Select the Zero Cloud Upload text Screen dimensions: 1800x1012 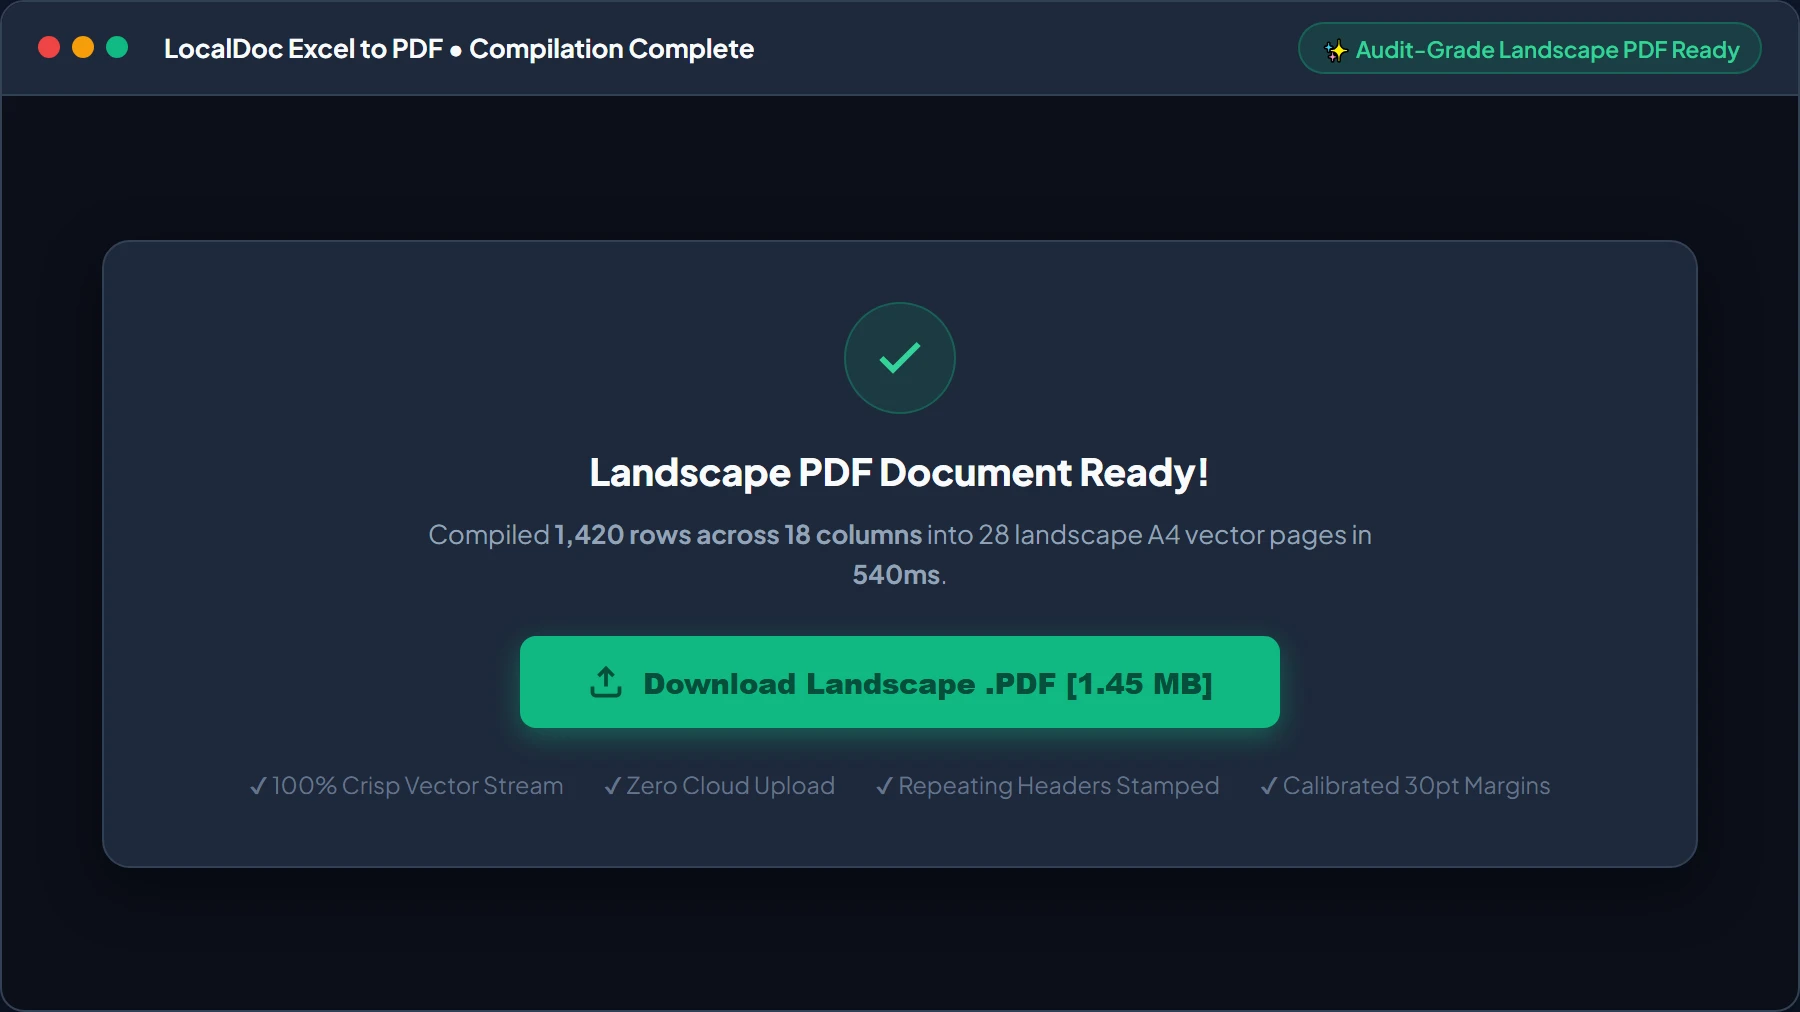(719, 786)
